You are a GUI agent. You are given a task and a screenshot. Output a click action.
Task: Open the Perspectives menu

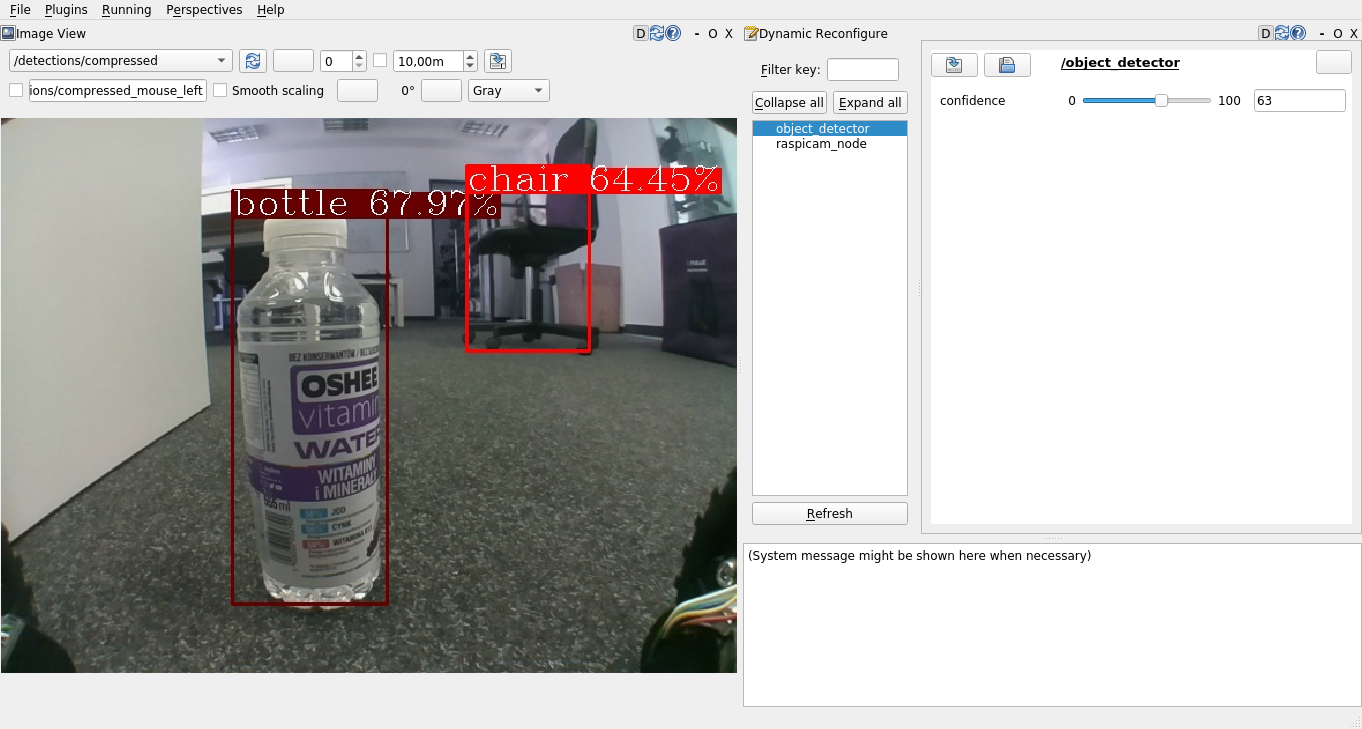coord(204,10)
